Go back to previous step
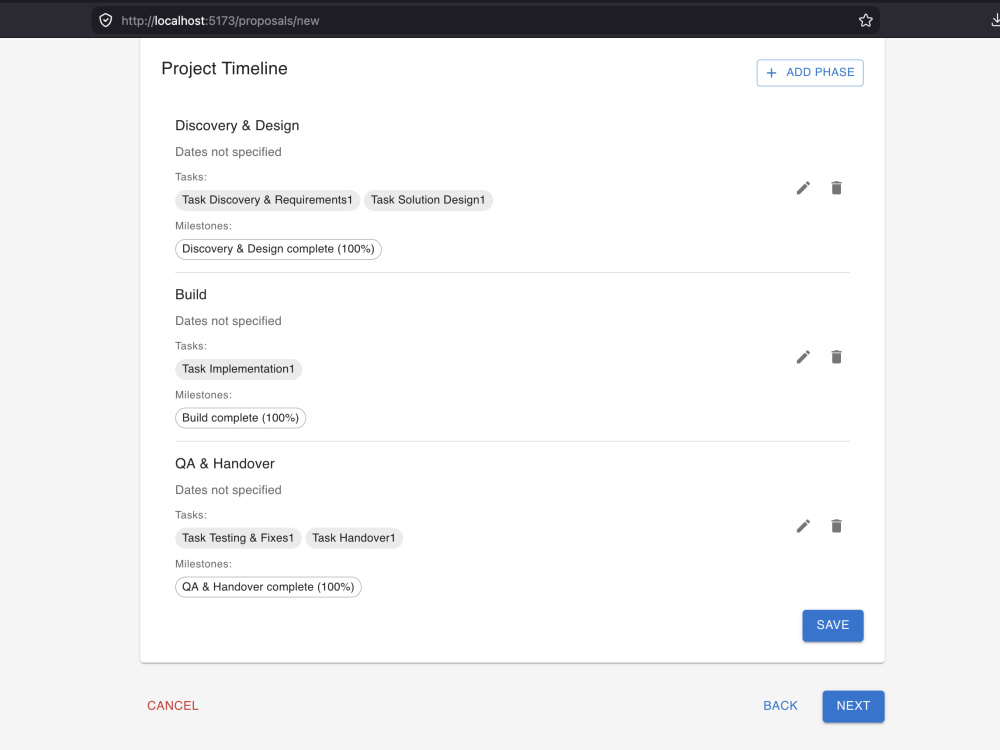 pyautogui.click(x=781, y=706)
